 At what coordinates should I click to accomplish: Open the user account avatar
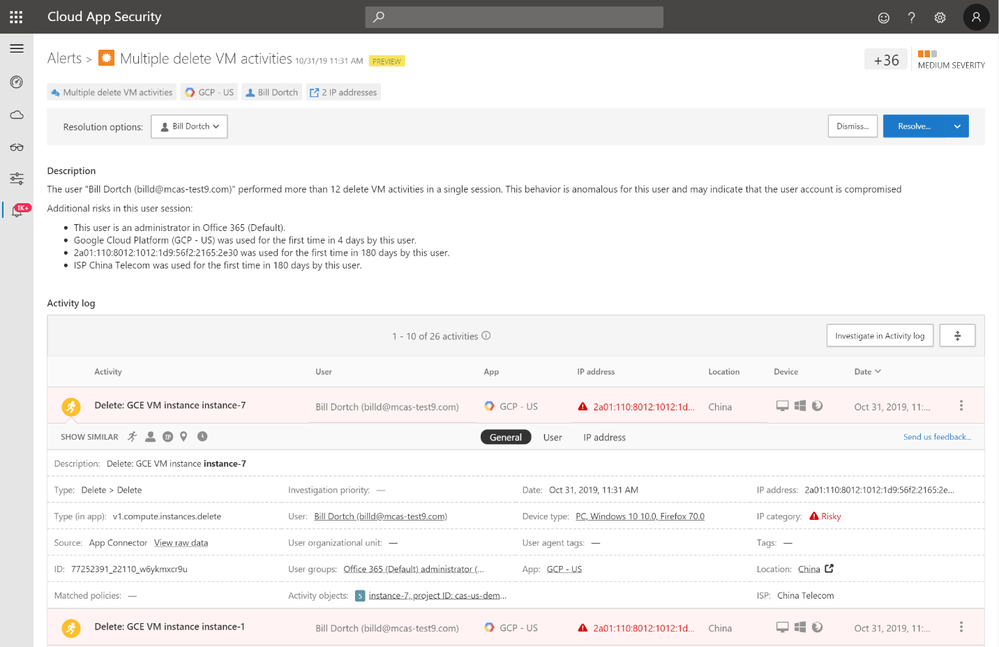click(x=976, y=17)
